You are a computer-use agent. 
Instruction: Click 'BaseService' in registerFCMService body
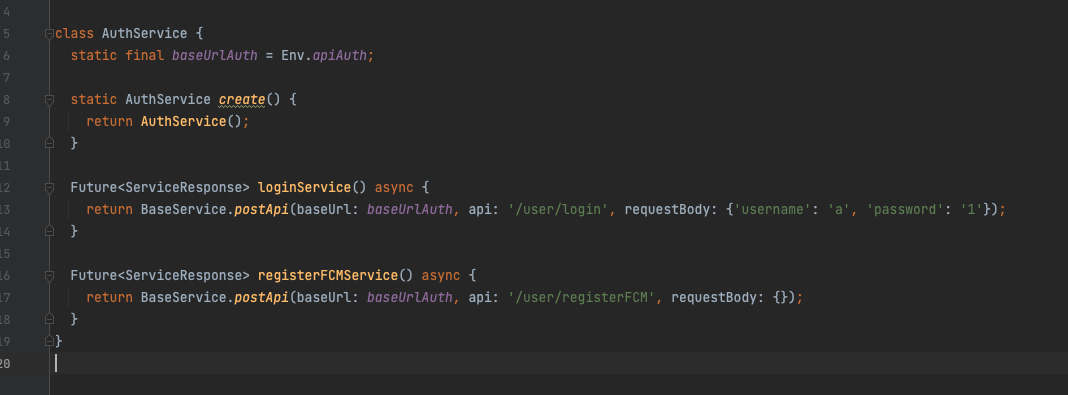[x=183, y=297]
